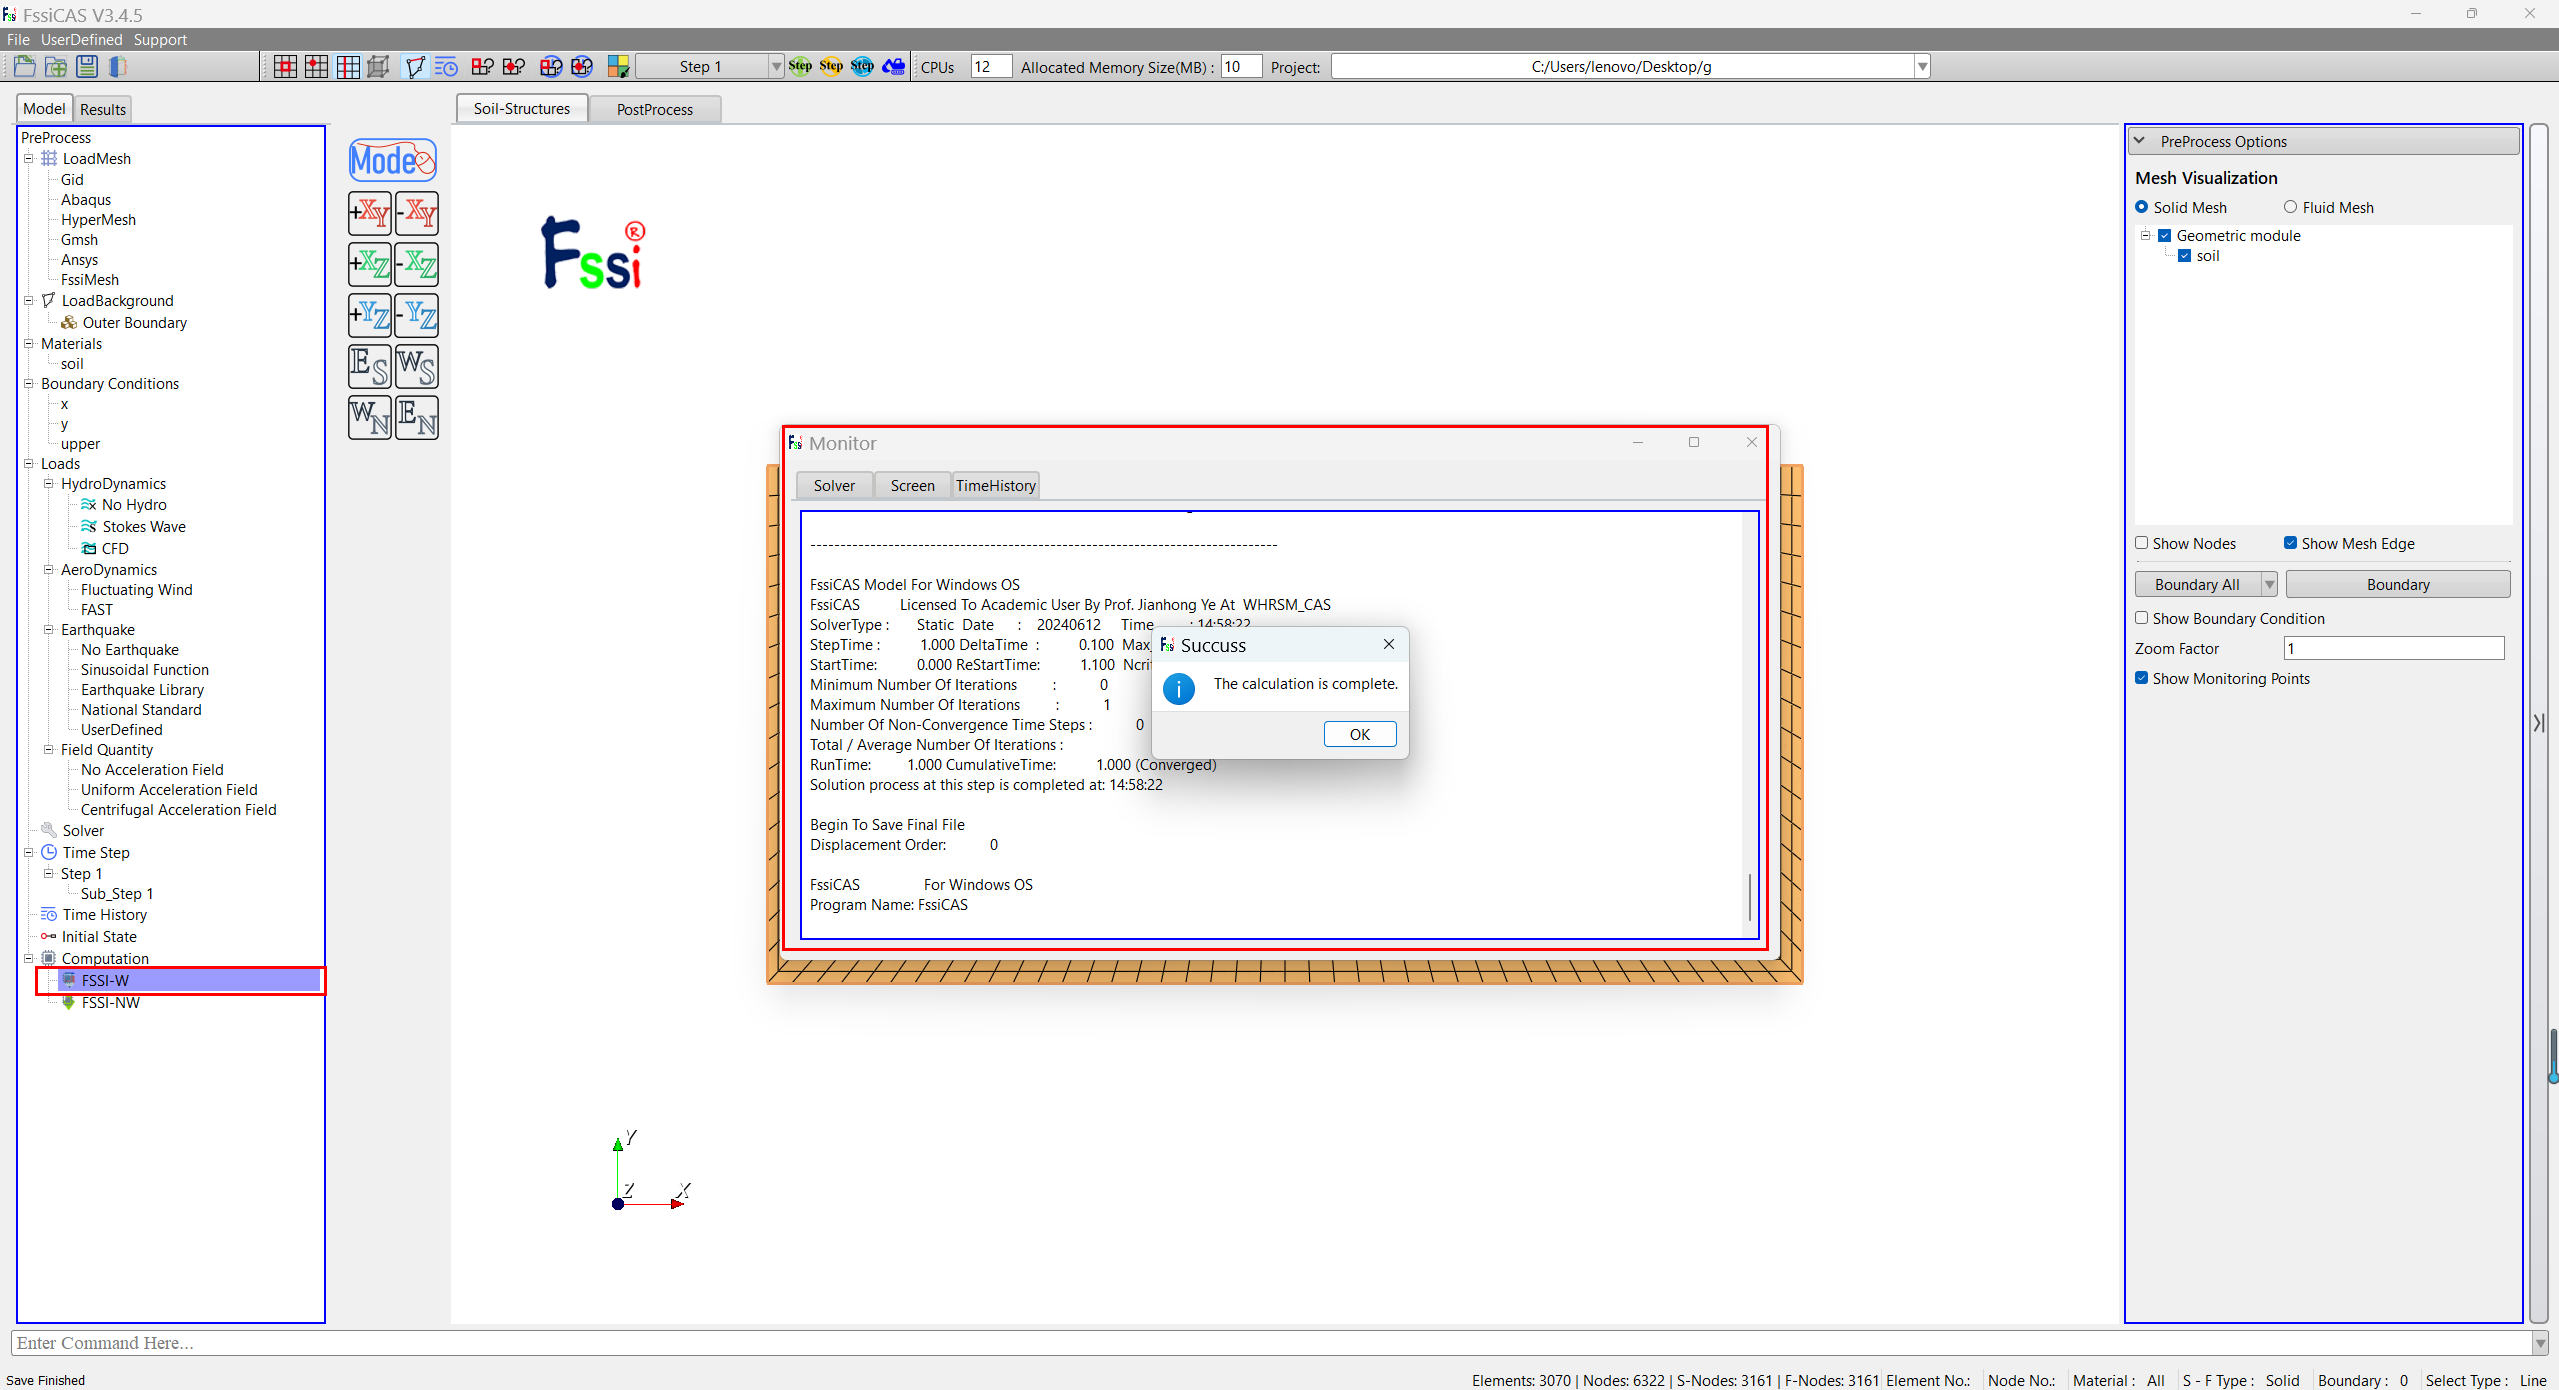Uncheck the soil mesh checkbox

coord(2184,256)
